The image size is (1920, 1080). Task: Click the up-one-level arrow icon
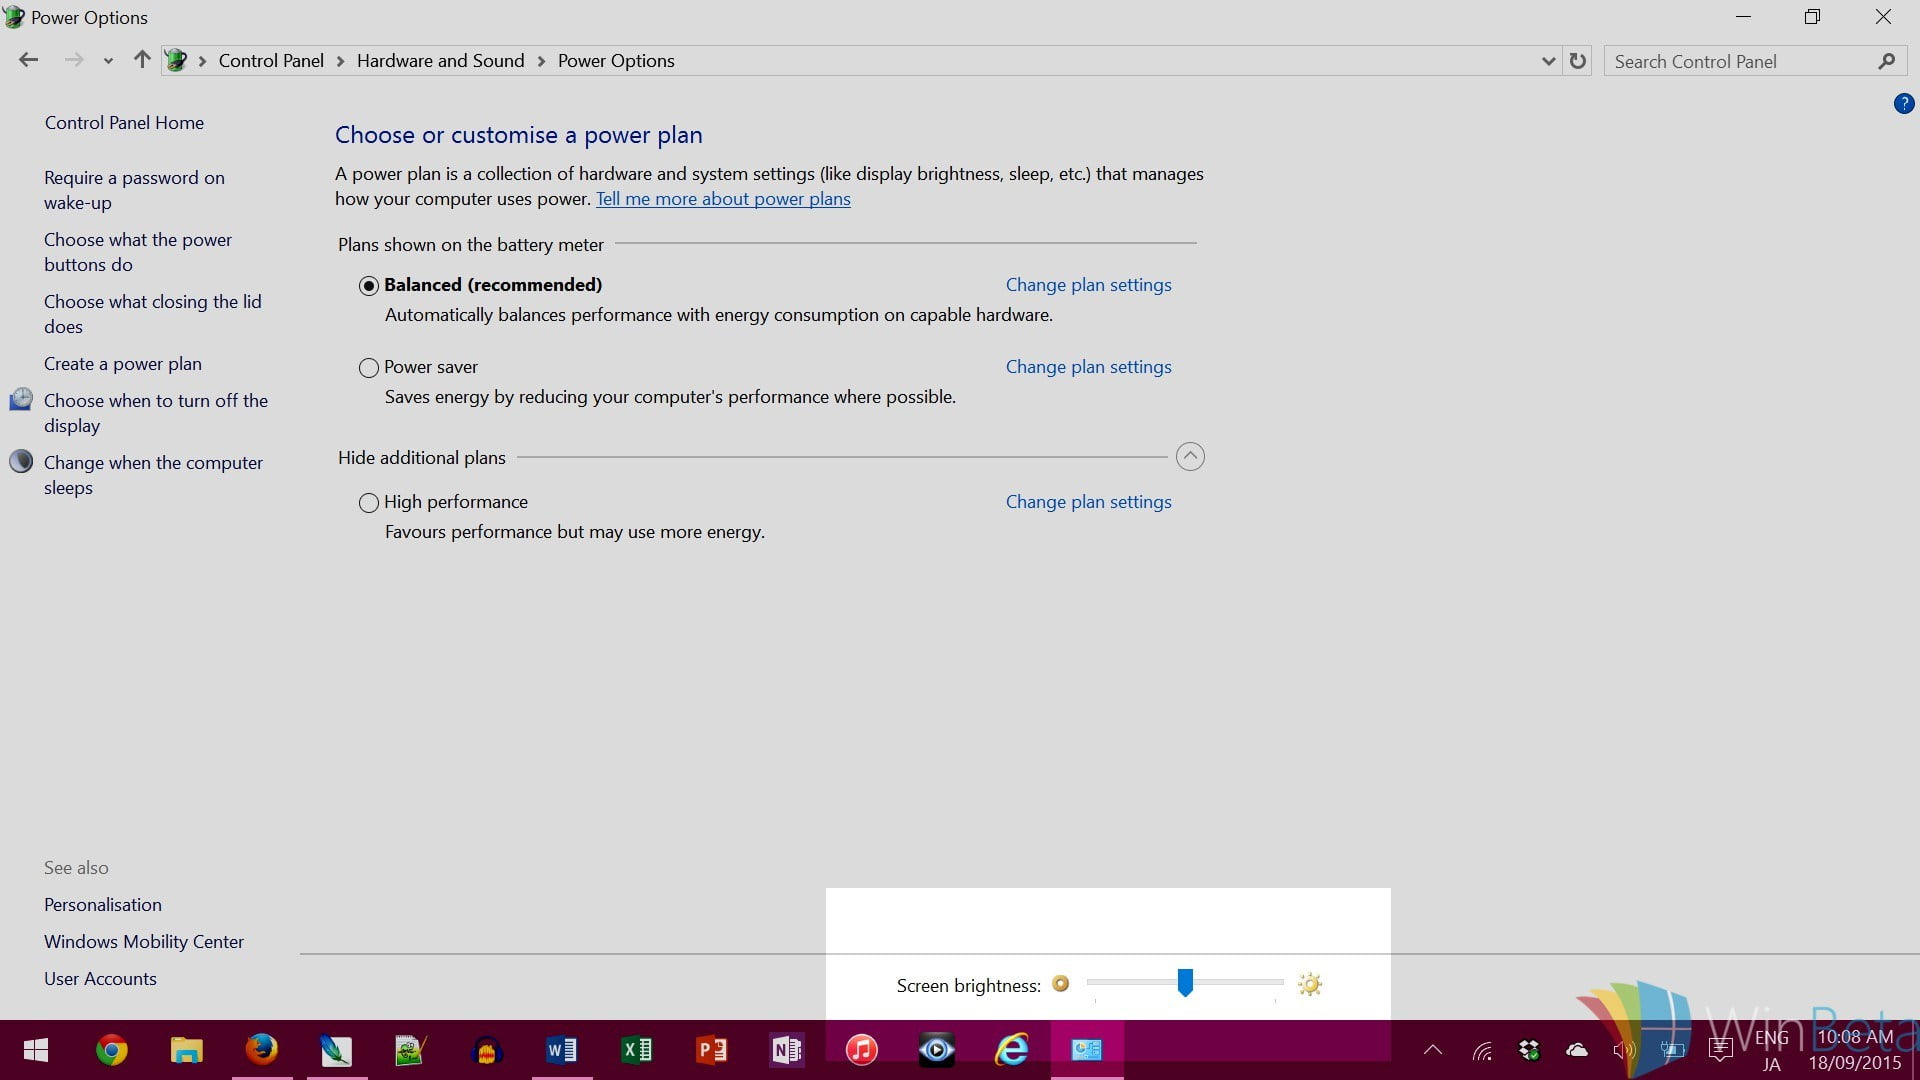[142, 61]
